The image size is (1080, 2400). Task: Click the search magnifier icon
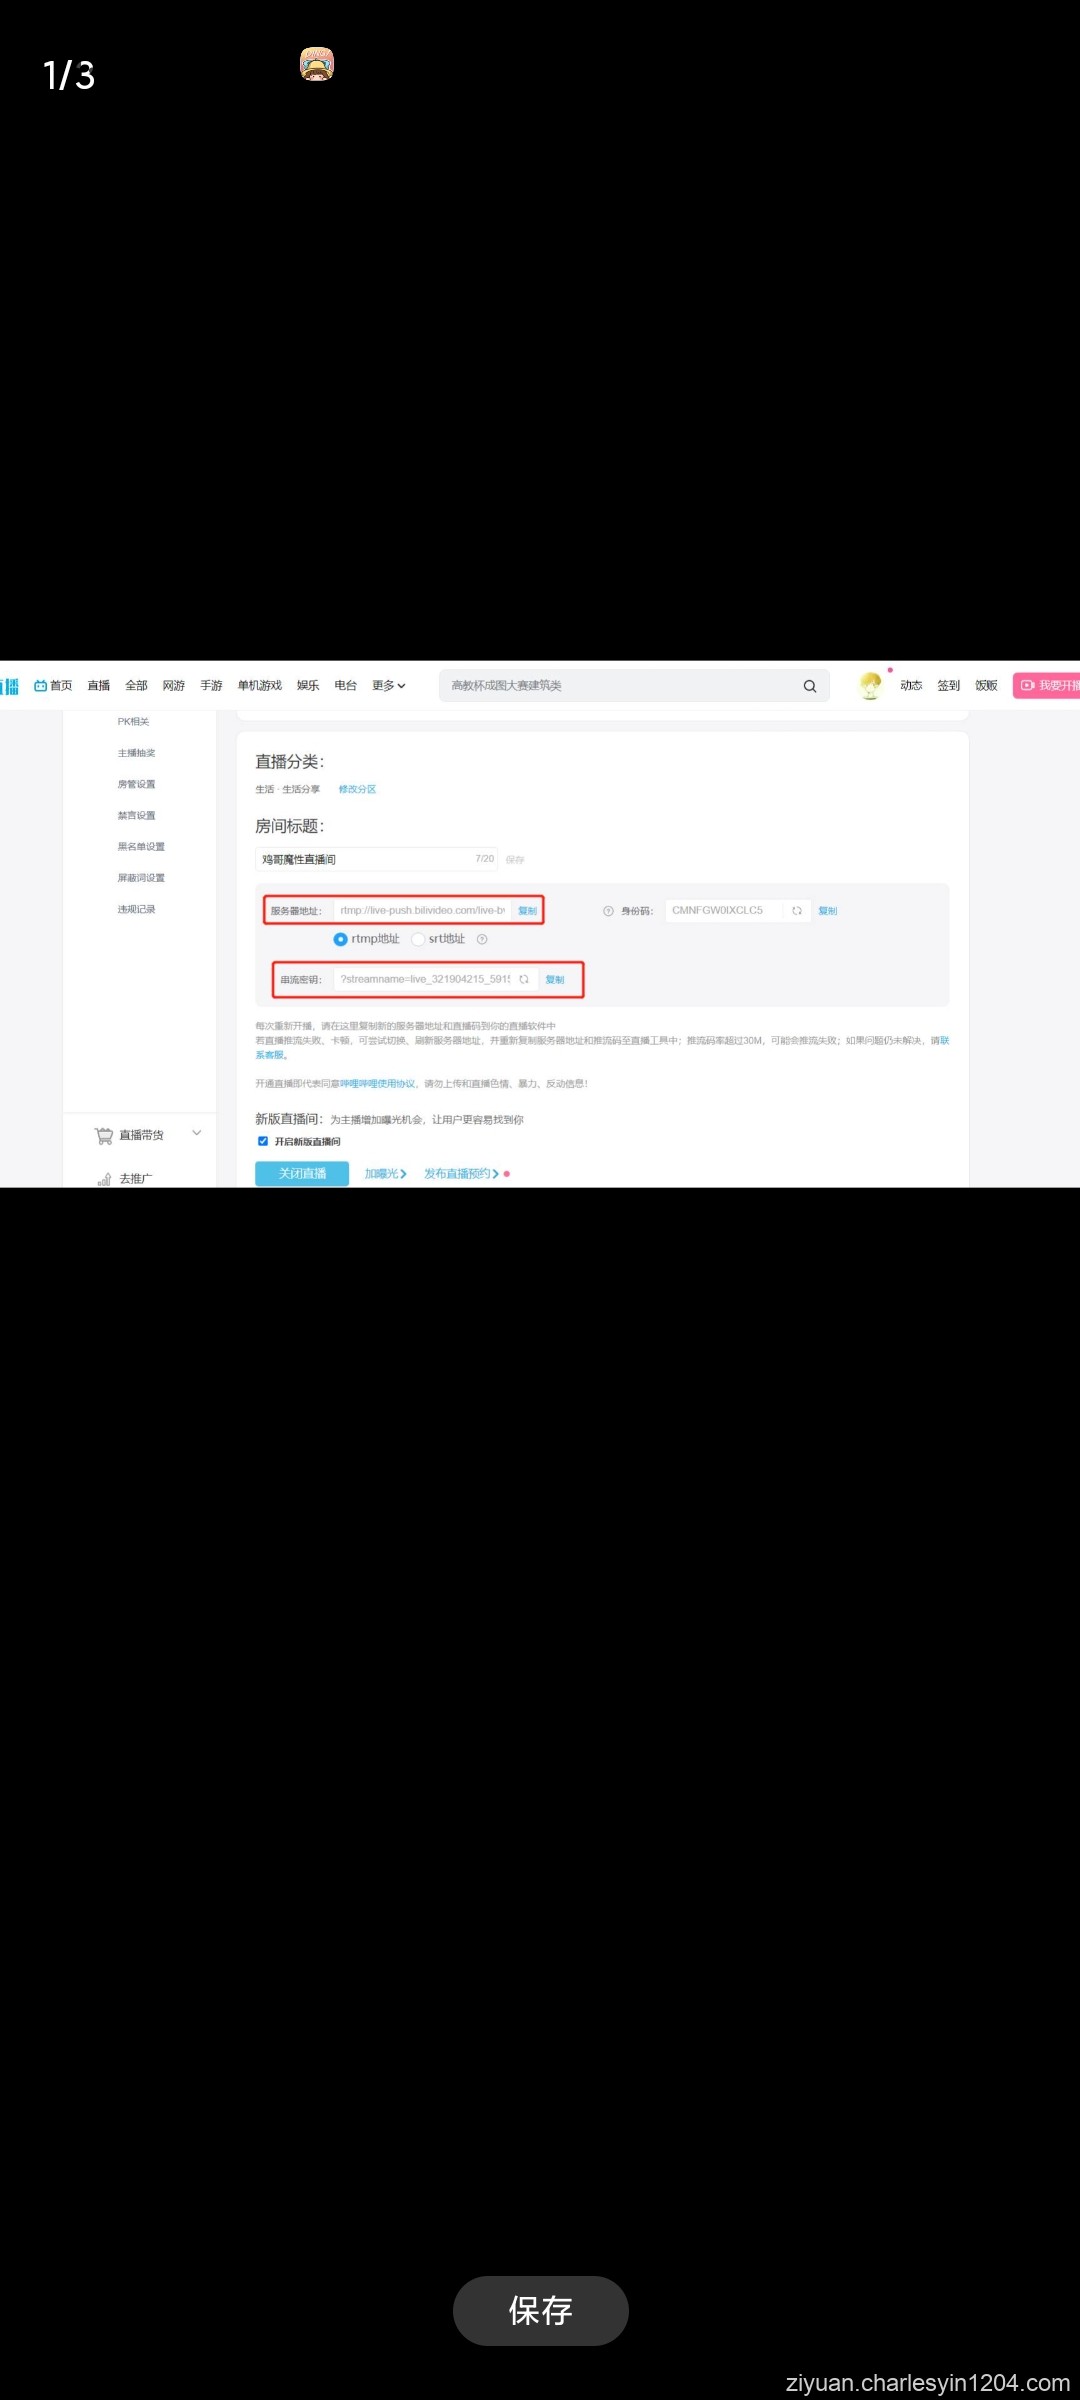pyautogui.click(x=809, y=686)
